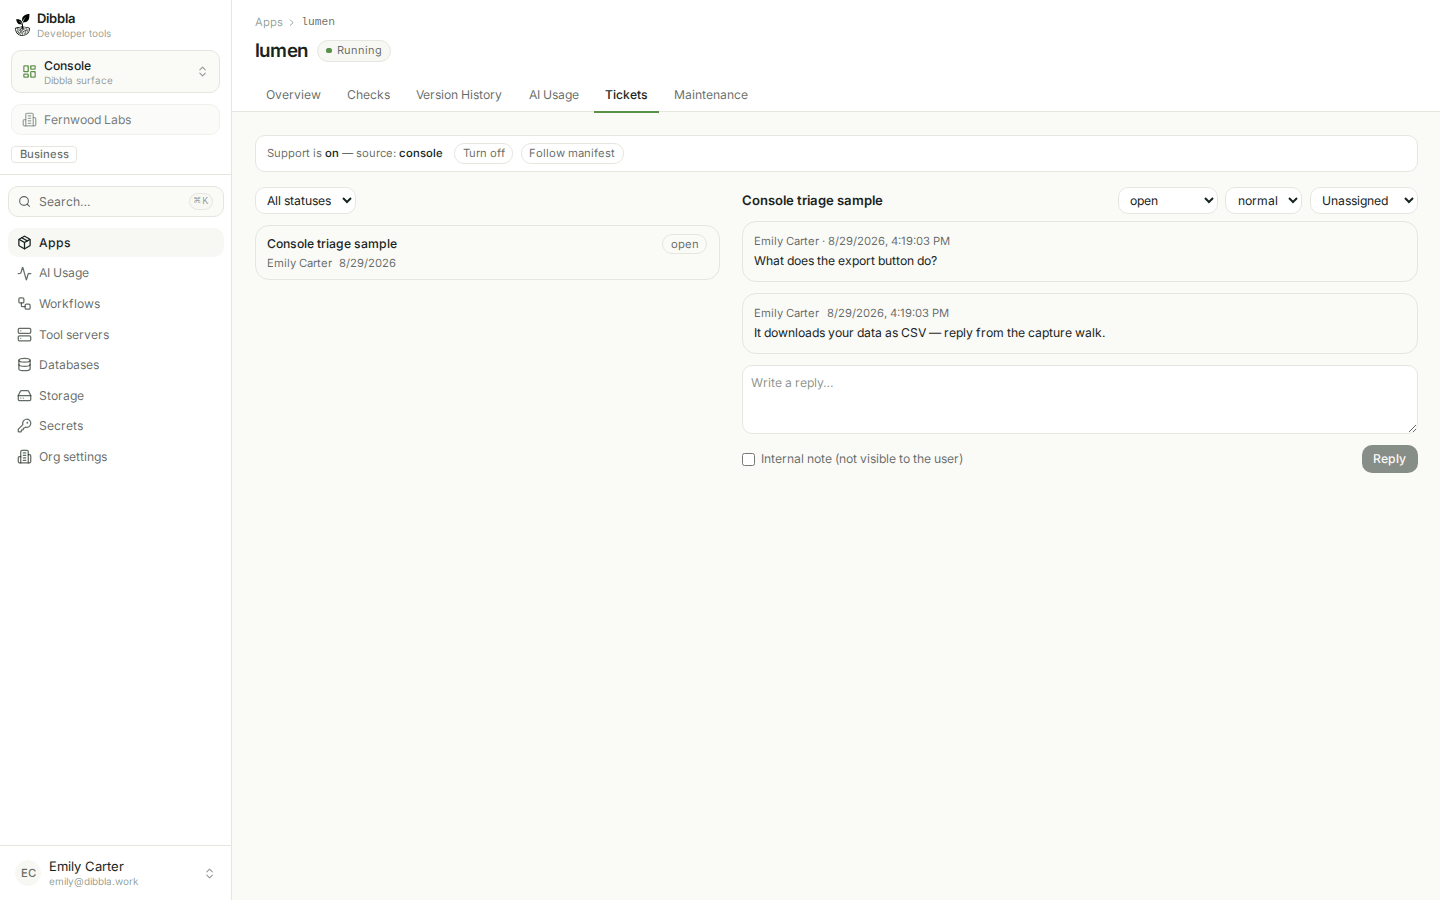Click the Databases cylinder icon

pos(25,365)
